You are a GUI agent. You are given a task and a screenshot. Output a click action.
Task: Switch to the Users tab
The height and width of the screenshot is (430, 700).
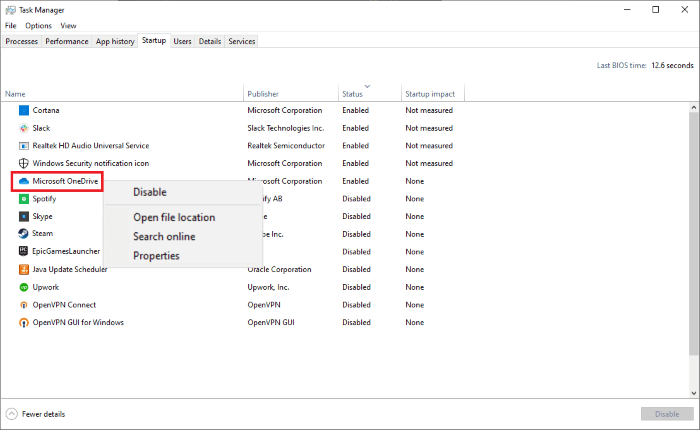(x=182, y=41)
